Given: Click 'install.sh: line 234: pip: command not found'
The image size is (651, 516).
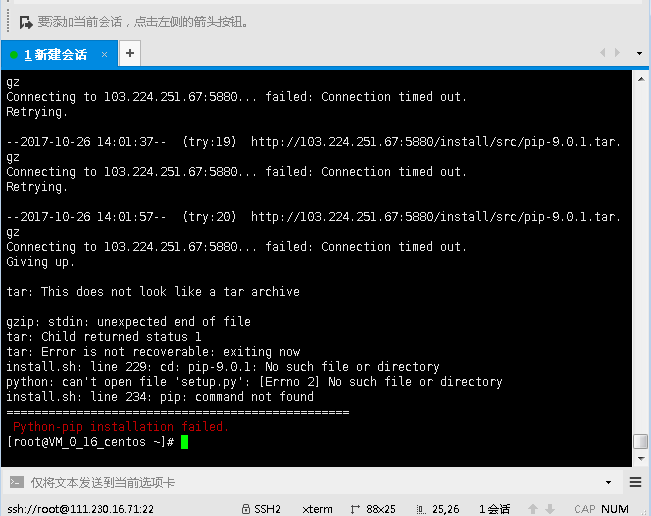Looking at the screenshot, I should point(160,397).
